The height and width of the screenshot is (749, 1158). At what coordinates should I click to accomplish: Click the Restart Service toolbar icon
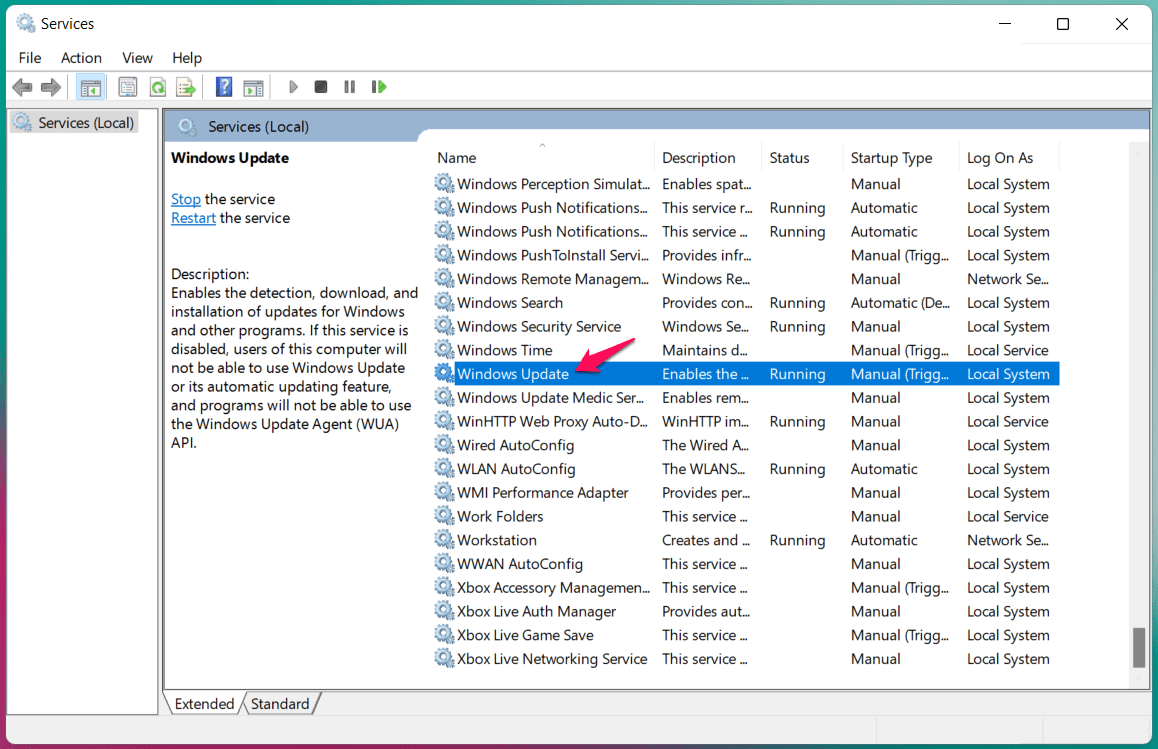pyautogui.click(x=379, y=87)
